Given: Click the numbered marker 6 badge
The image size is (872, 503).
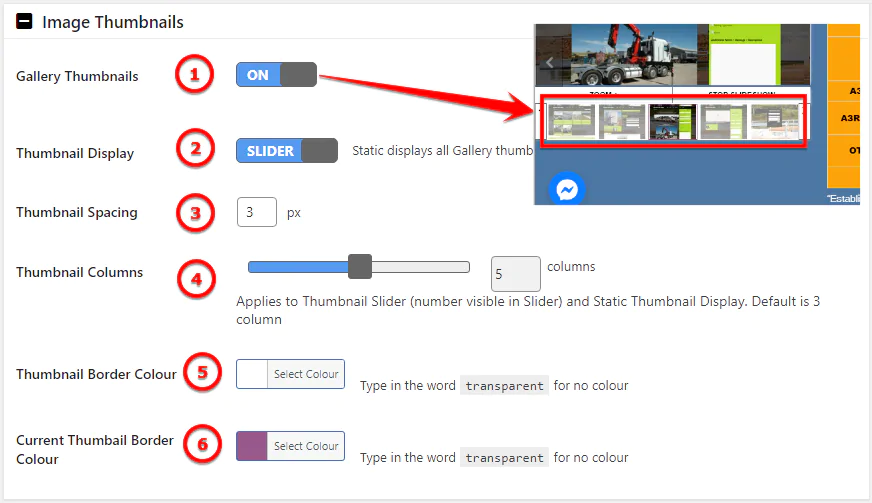Looking at the screenshot, I should 203,445.
